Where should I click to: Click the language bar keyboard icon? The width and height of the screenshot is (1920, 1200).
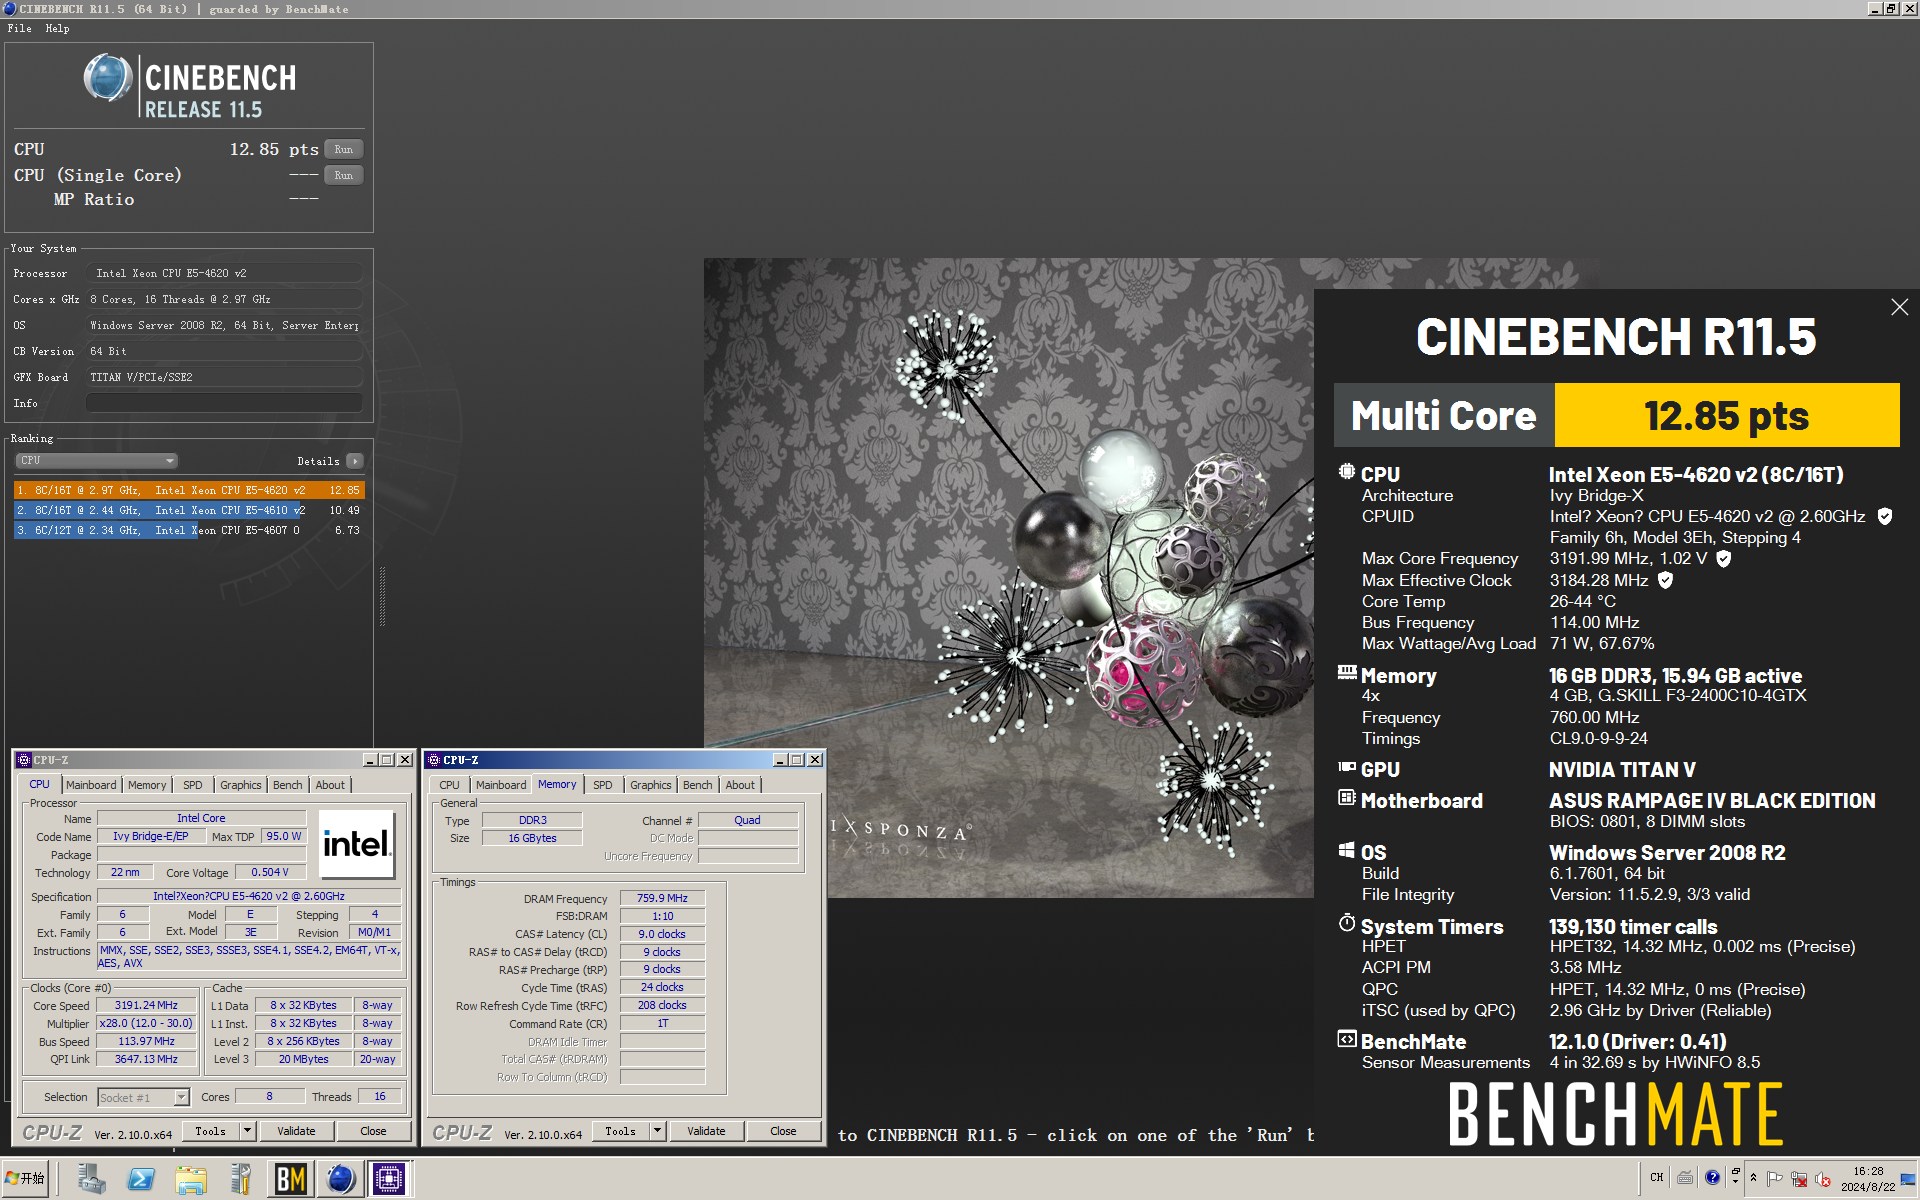[1685, 1177]
